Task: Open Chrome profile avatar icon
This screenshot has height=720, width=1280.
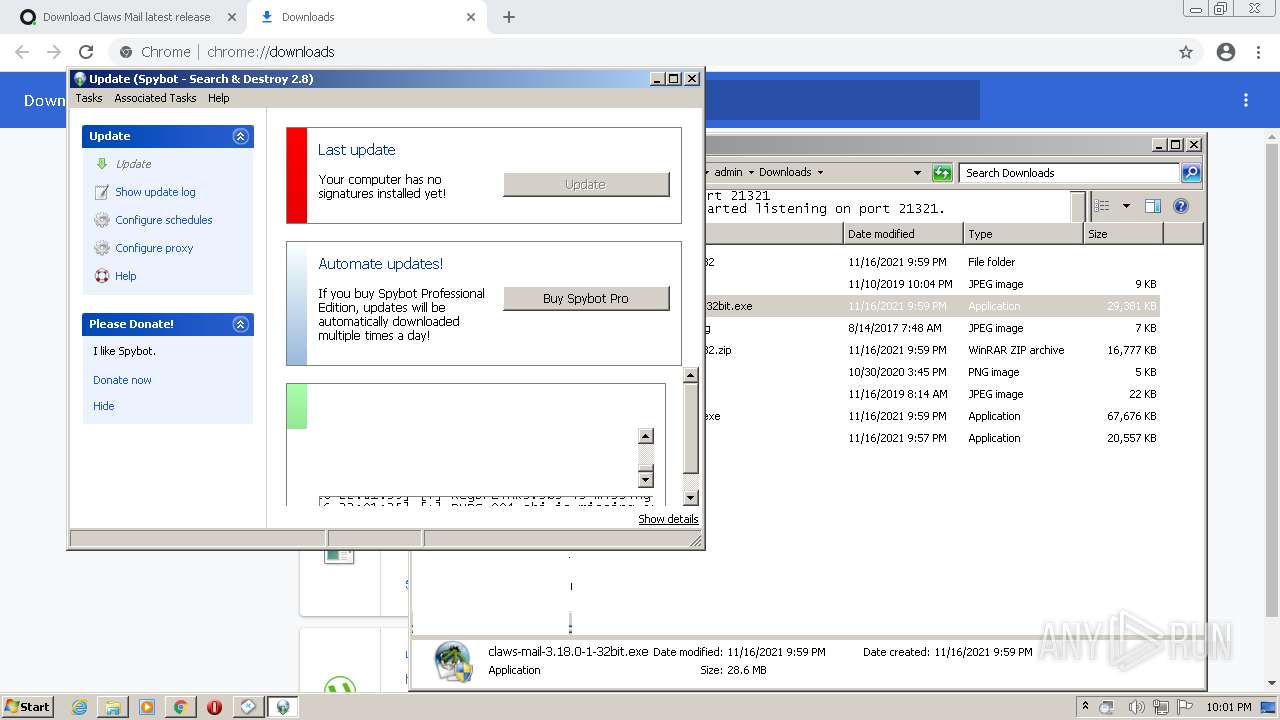Action: 1226,52
